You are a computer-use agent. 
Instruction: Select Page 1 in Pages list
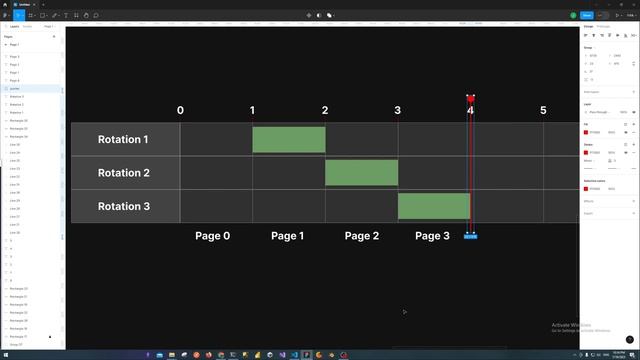[14, 45]
